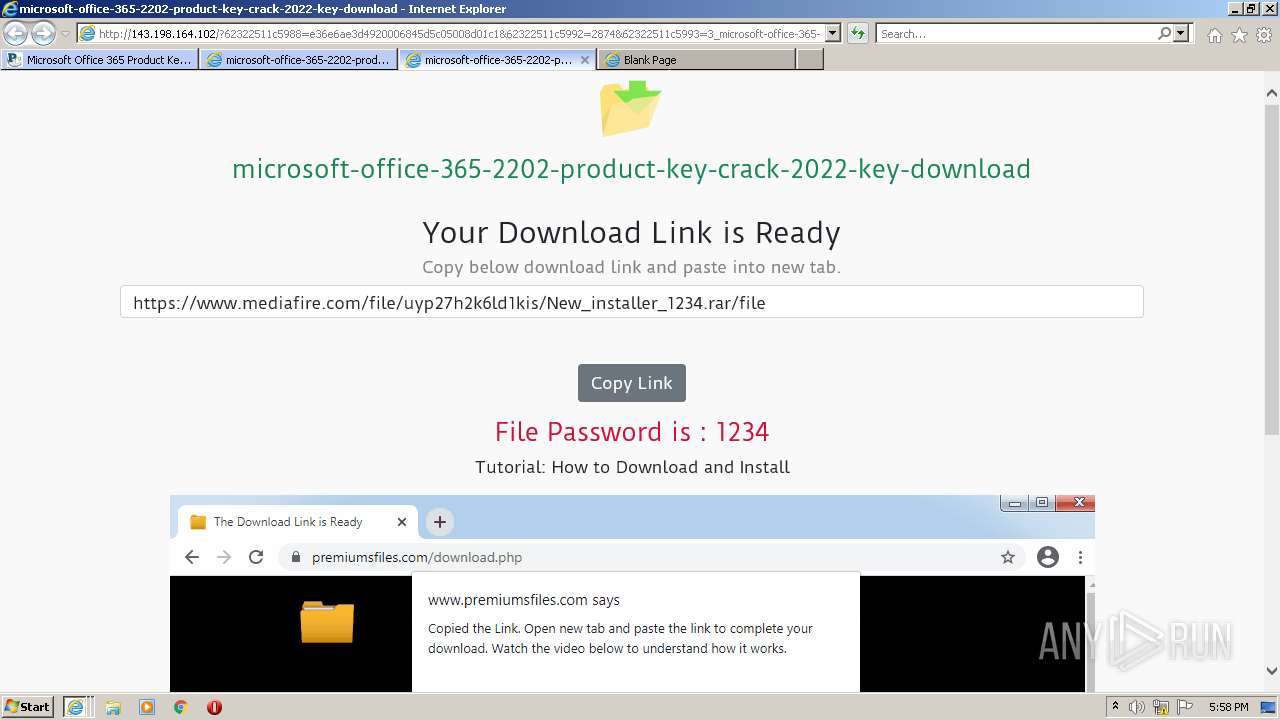1280x720 pixels.
Task: Open the IE Tools gear icon
Action: (x=1263, y=35)
